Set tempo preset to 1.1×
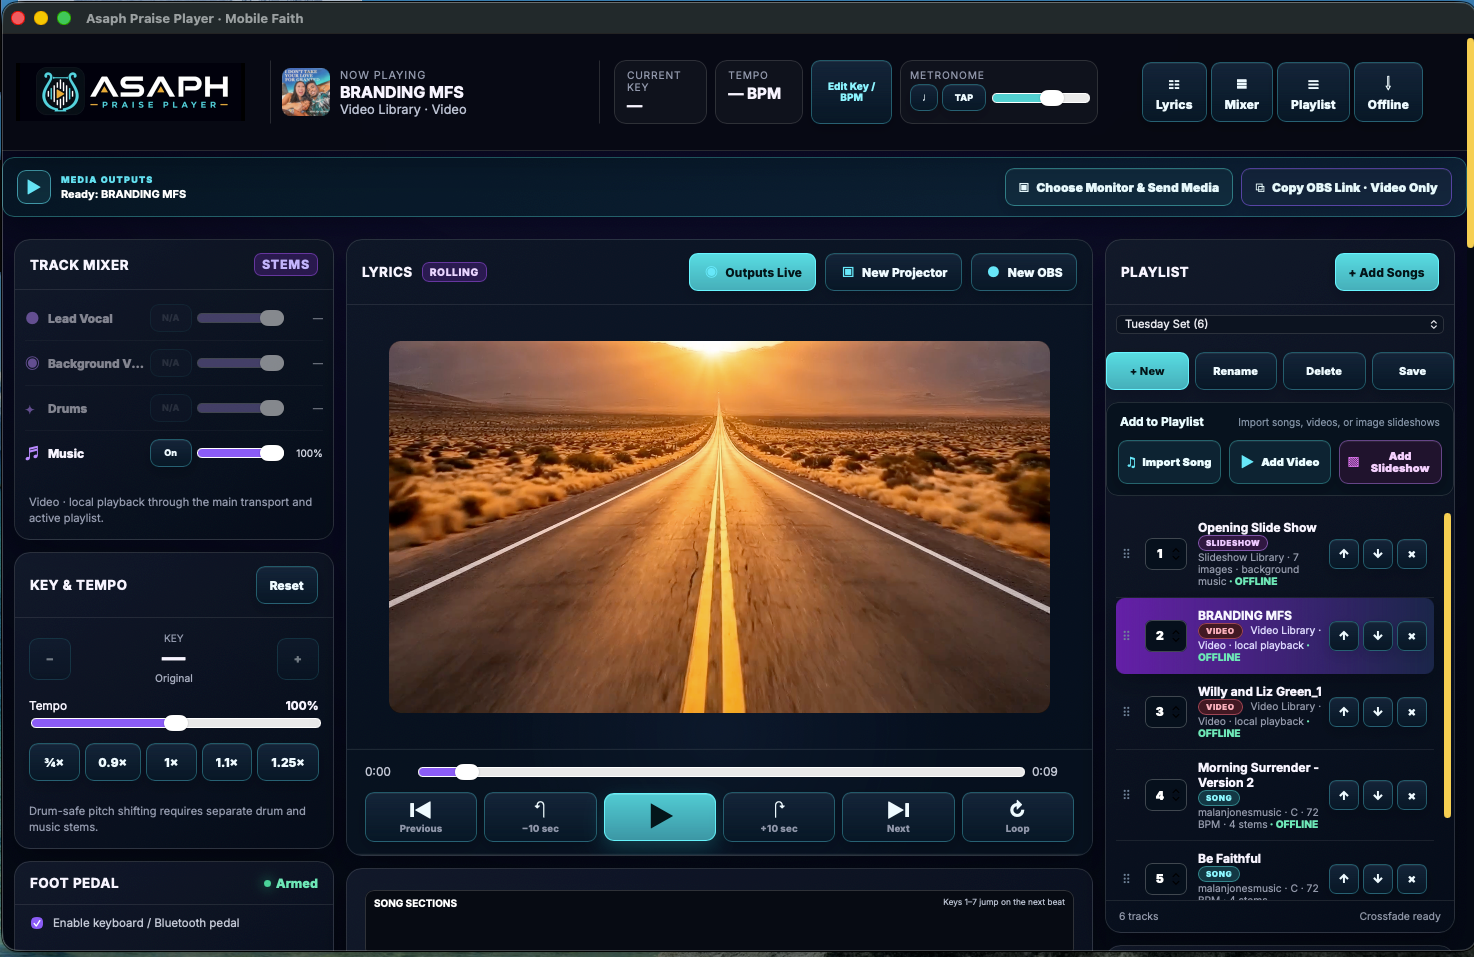Image resolution: width=1474 pixels, height=957 pixels. point(227,762)
